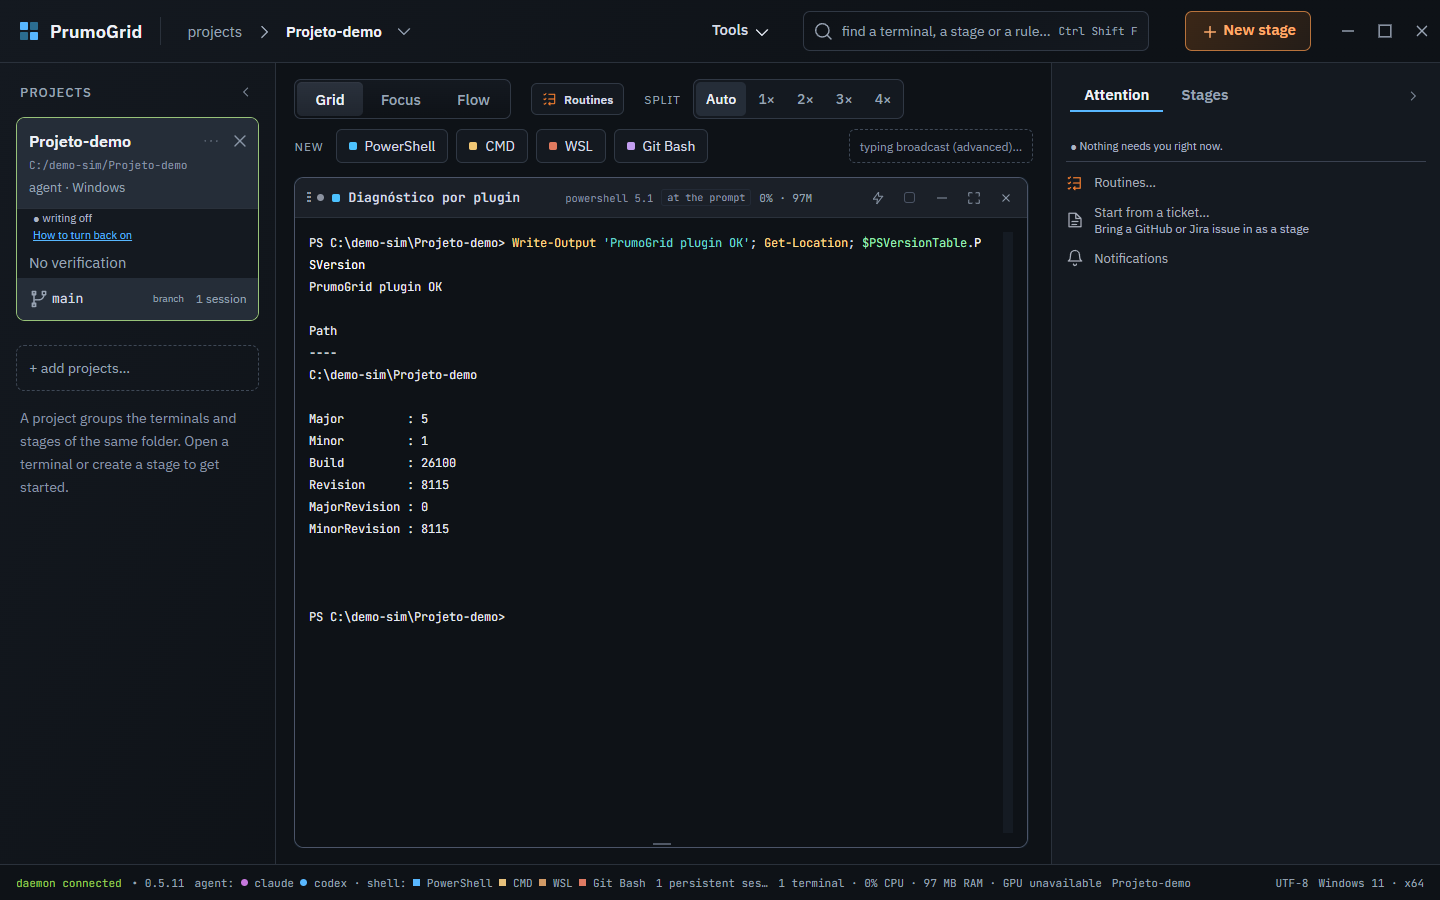Open Routines button in the toolbar
The image size is (1440, 900).
[577, 100]
